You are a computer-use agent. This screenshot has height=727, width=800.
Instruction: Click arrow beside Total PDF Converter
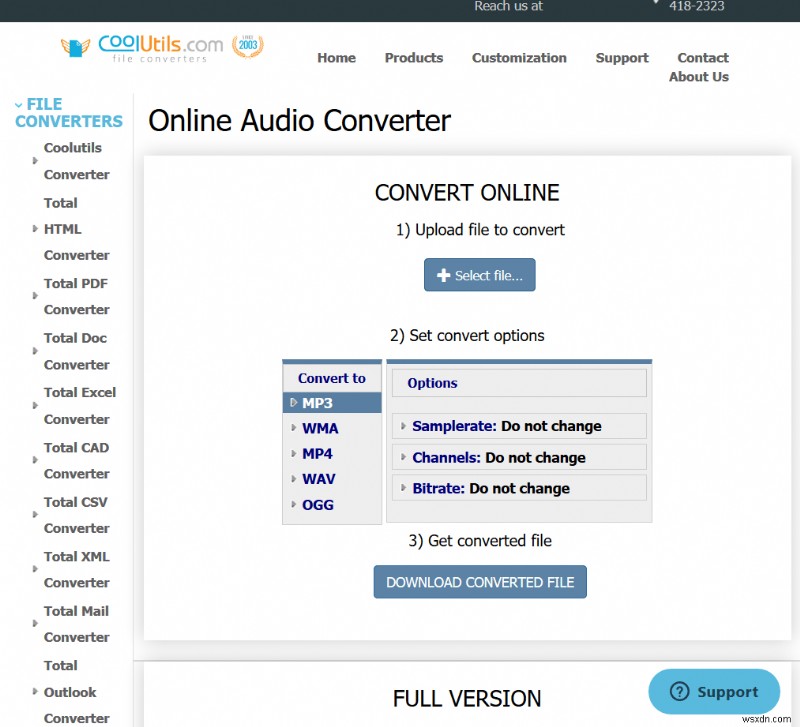pos(35,296)
